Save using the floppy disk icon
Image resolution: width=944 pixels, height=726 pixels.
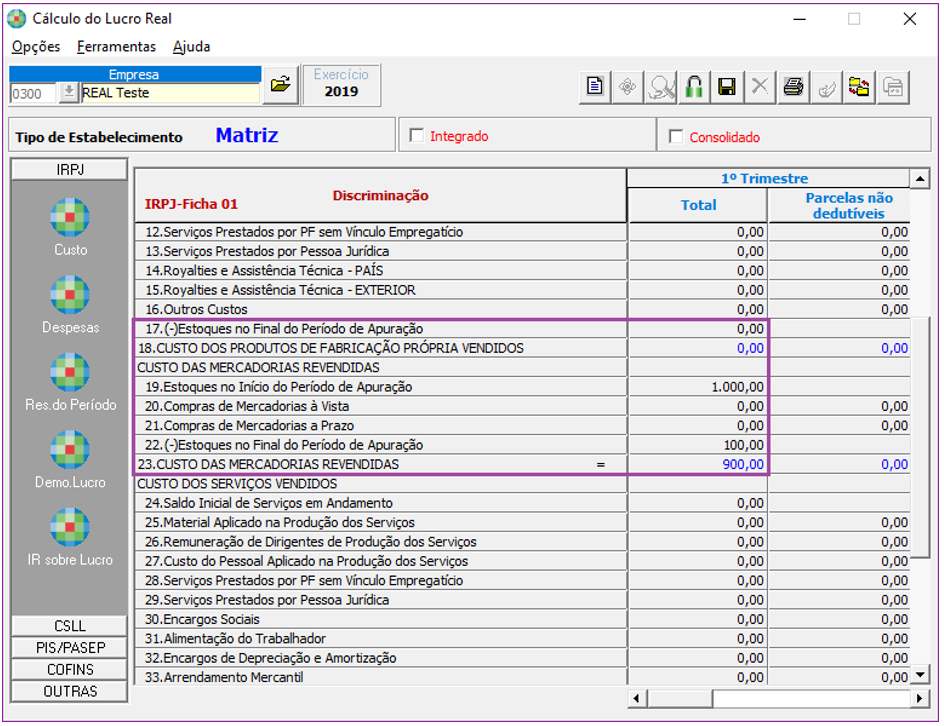point(727,87)
